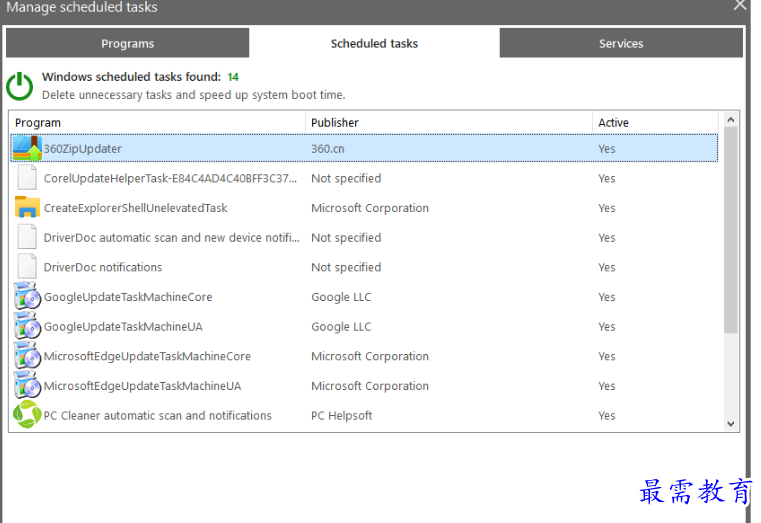Click Google LLC publisher for GoogleUpdateTaskMachineUA
This screenshot has width=761, height=523.
[x=341, y=326]
